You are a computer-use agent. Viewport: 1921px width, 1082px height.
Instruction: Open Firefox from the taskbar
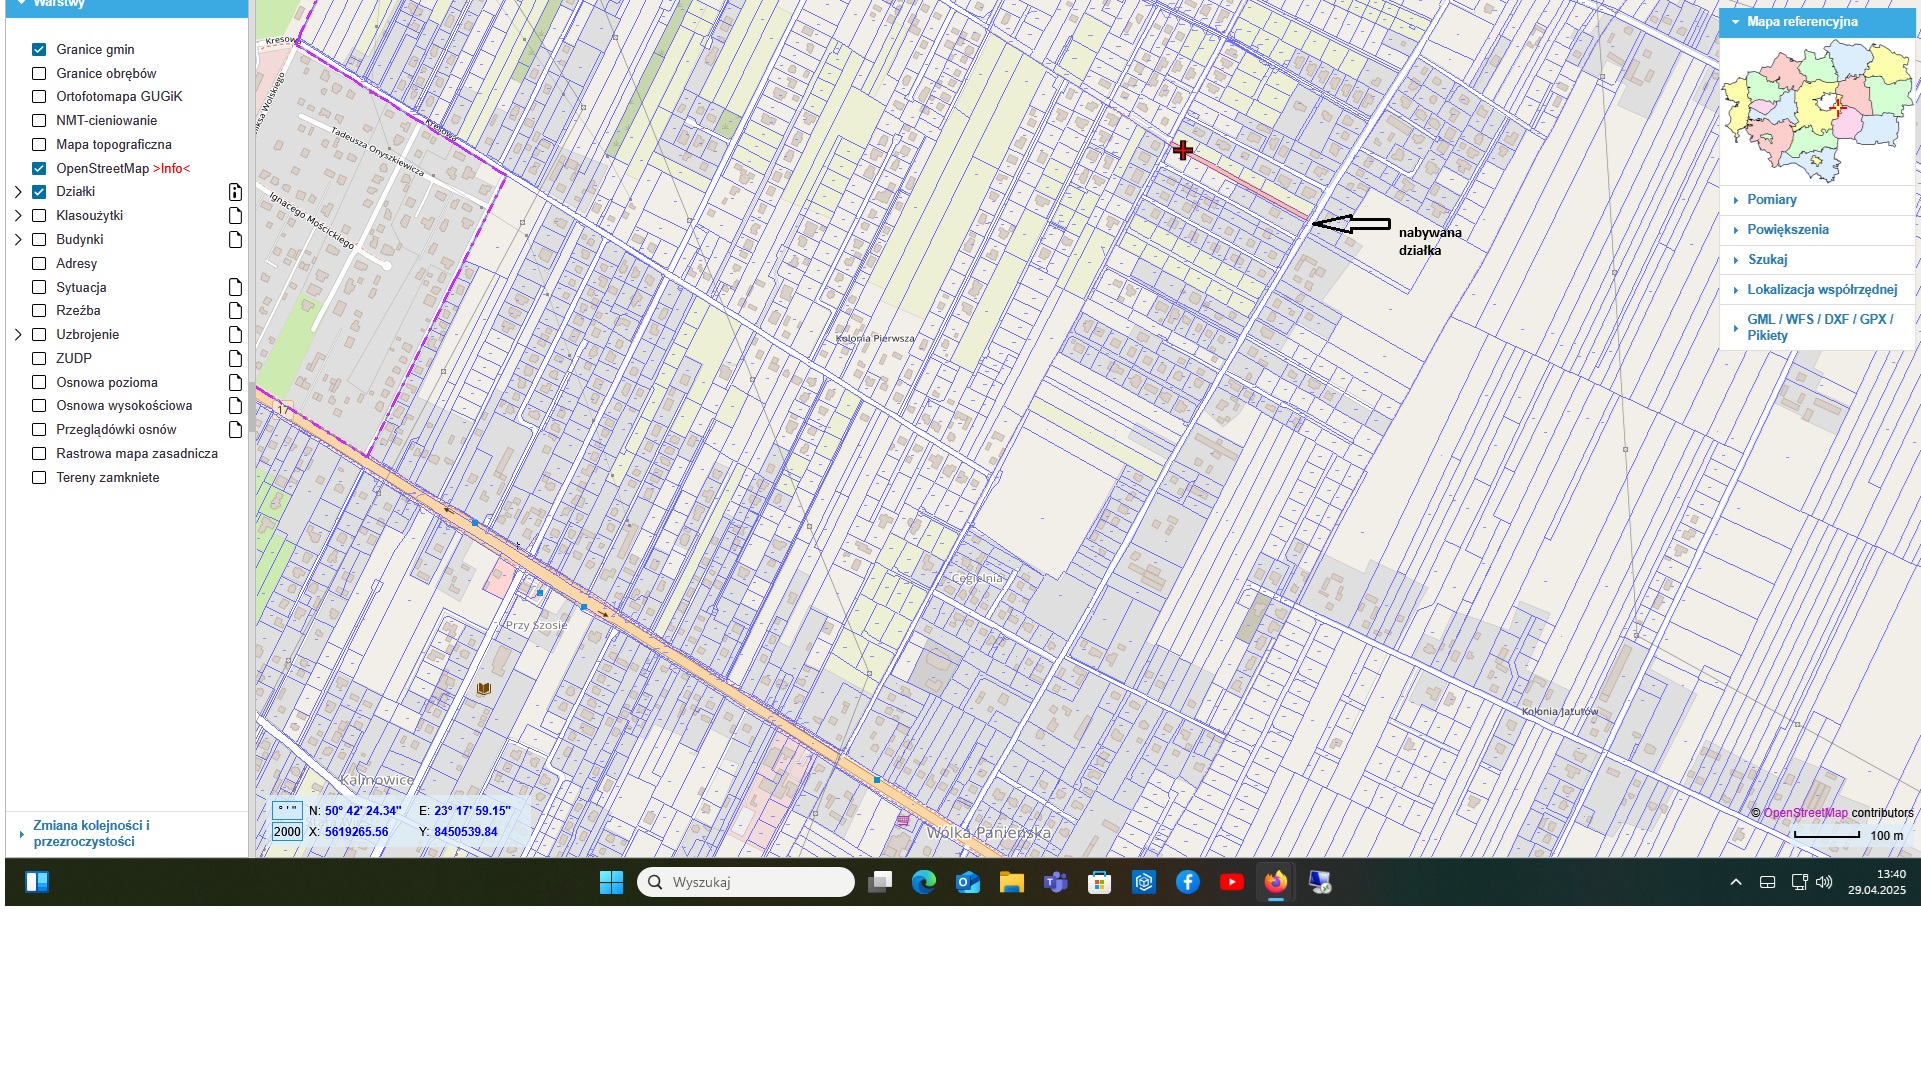[1275, 882]
